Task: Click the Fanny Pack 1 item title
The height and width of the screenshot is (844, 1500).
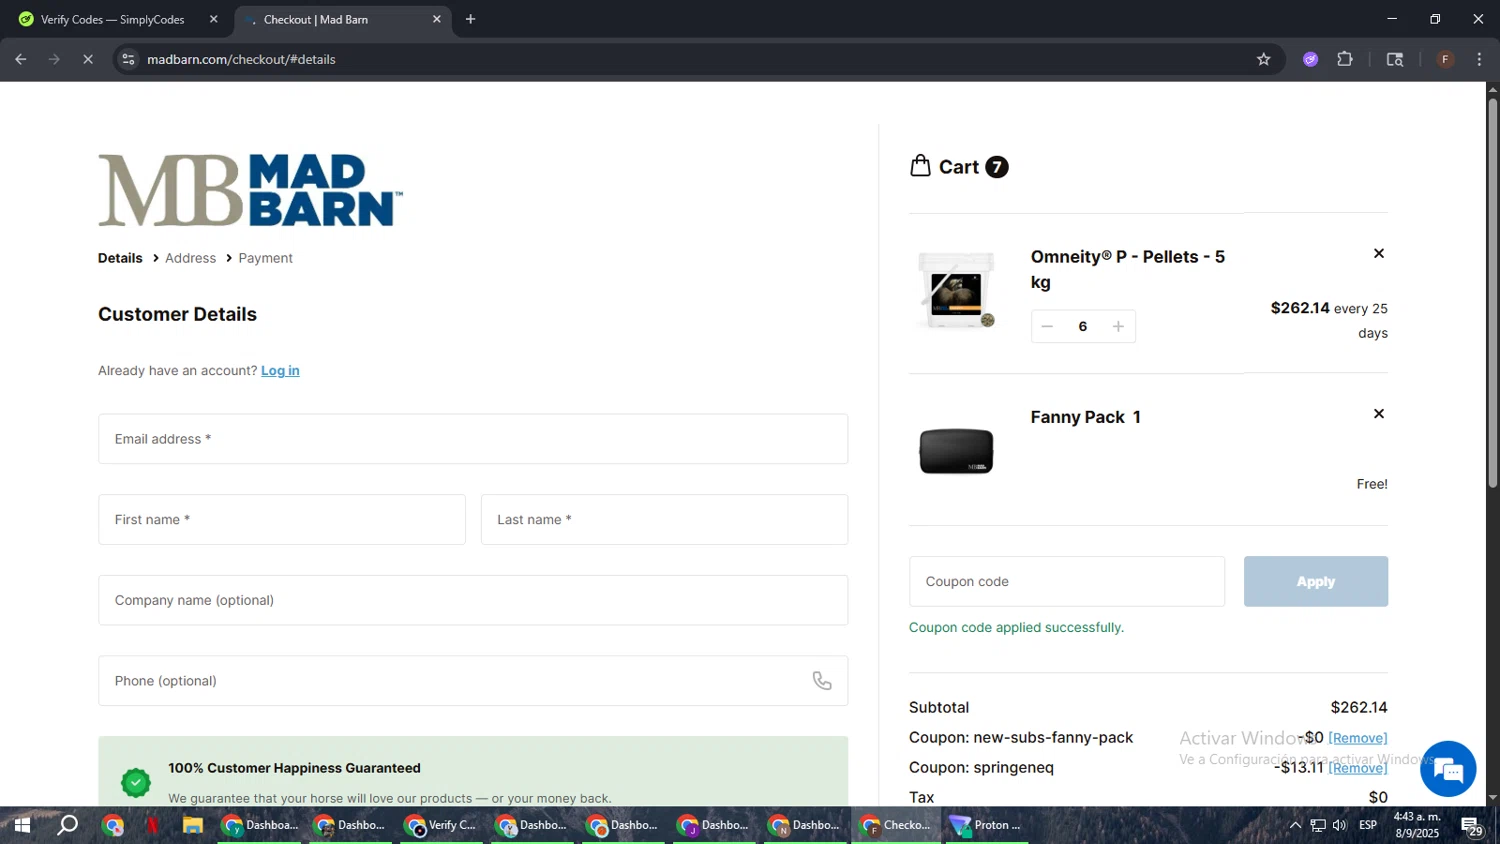Action: tap(1086, 417)
